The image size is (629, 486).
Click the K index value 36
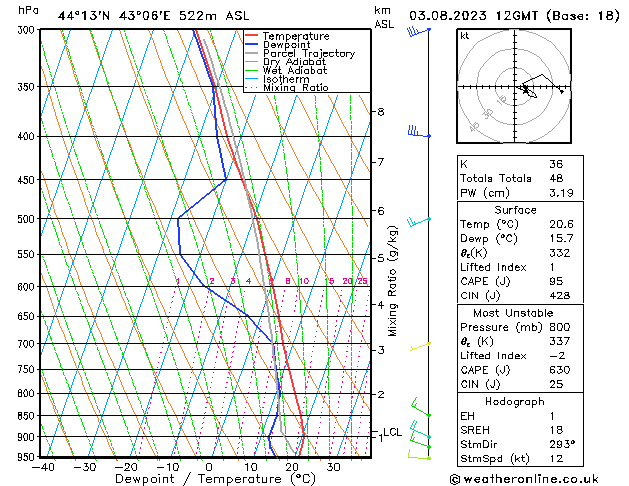click(556, 164)
